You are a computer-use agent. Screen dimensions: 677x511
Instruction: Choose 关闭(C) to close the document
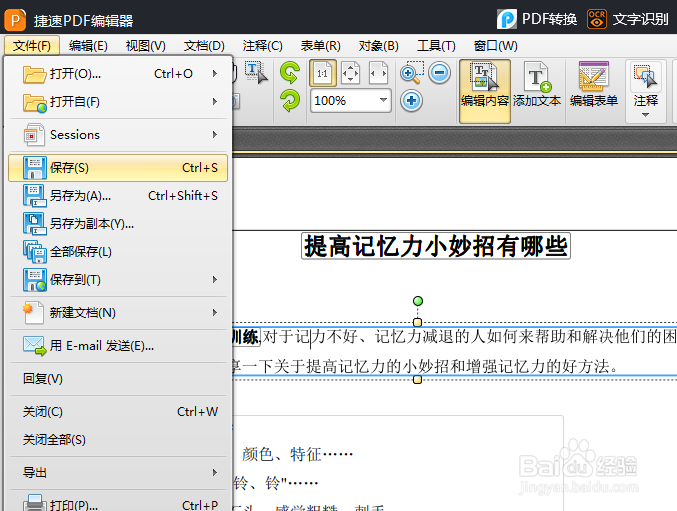click(118, 412)
